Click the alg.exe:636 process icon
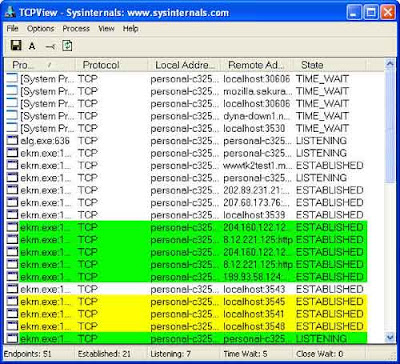400x364 pixels. point(12,141)
